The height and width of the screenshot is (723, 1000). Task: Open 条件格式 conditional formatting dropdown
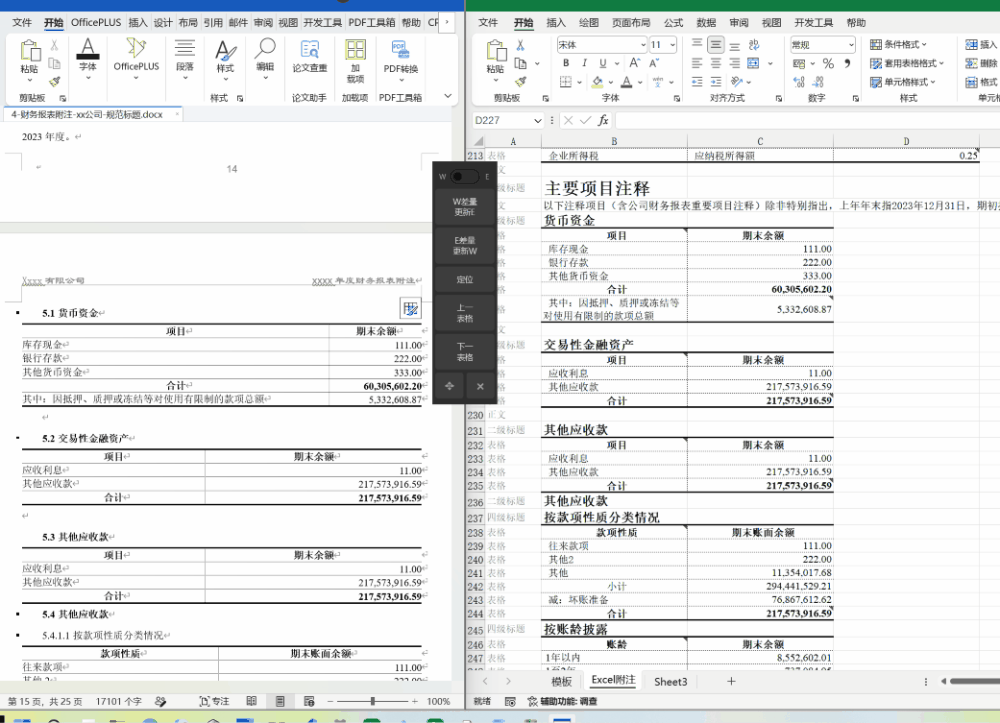coord(899,44)
